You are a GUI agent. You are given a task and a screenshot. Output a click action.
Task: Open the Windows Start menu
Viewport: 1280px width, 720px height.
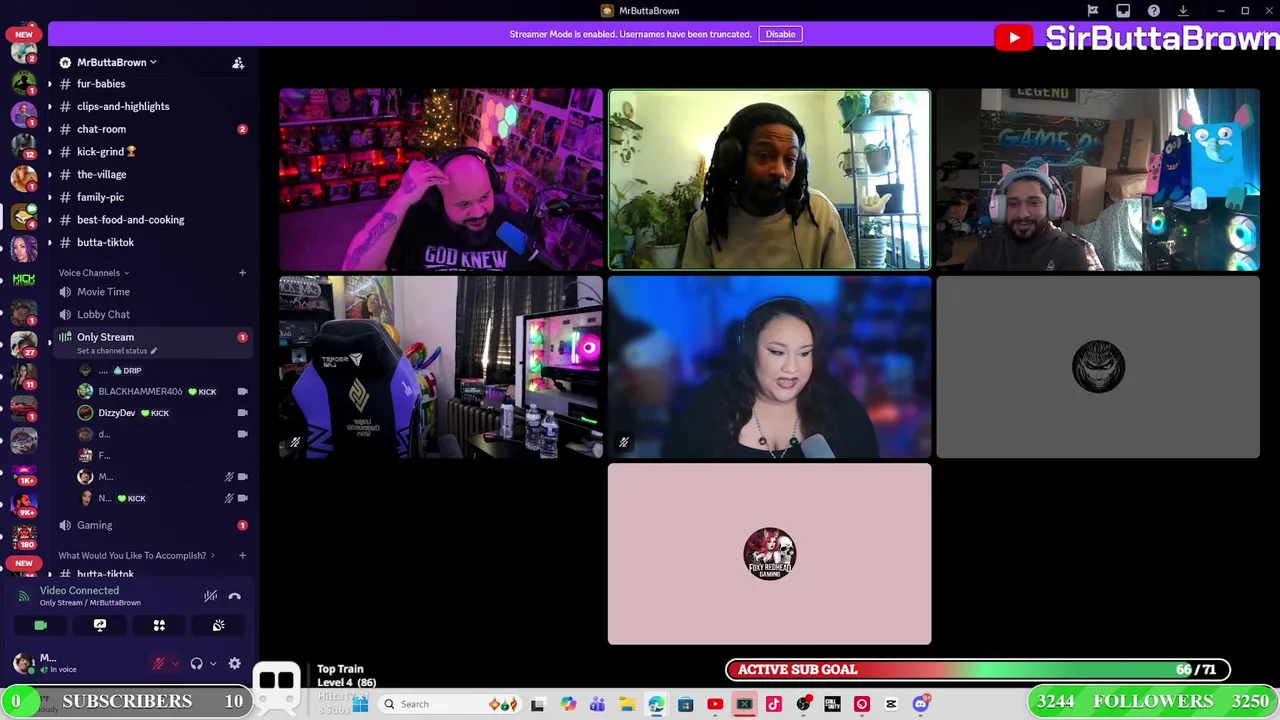coord(361,704)
